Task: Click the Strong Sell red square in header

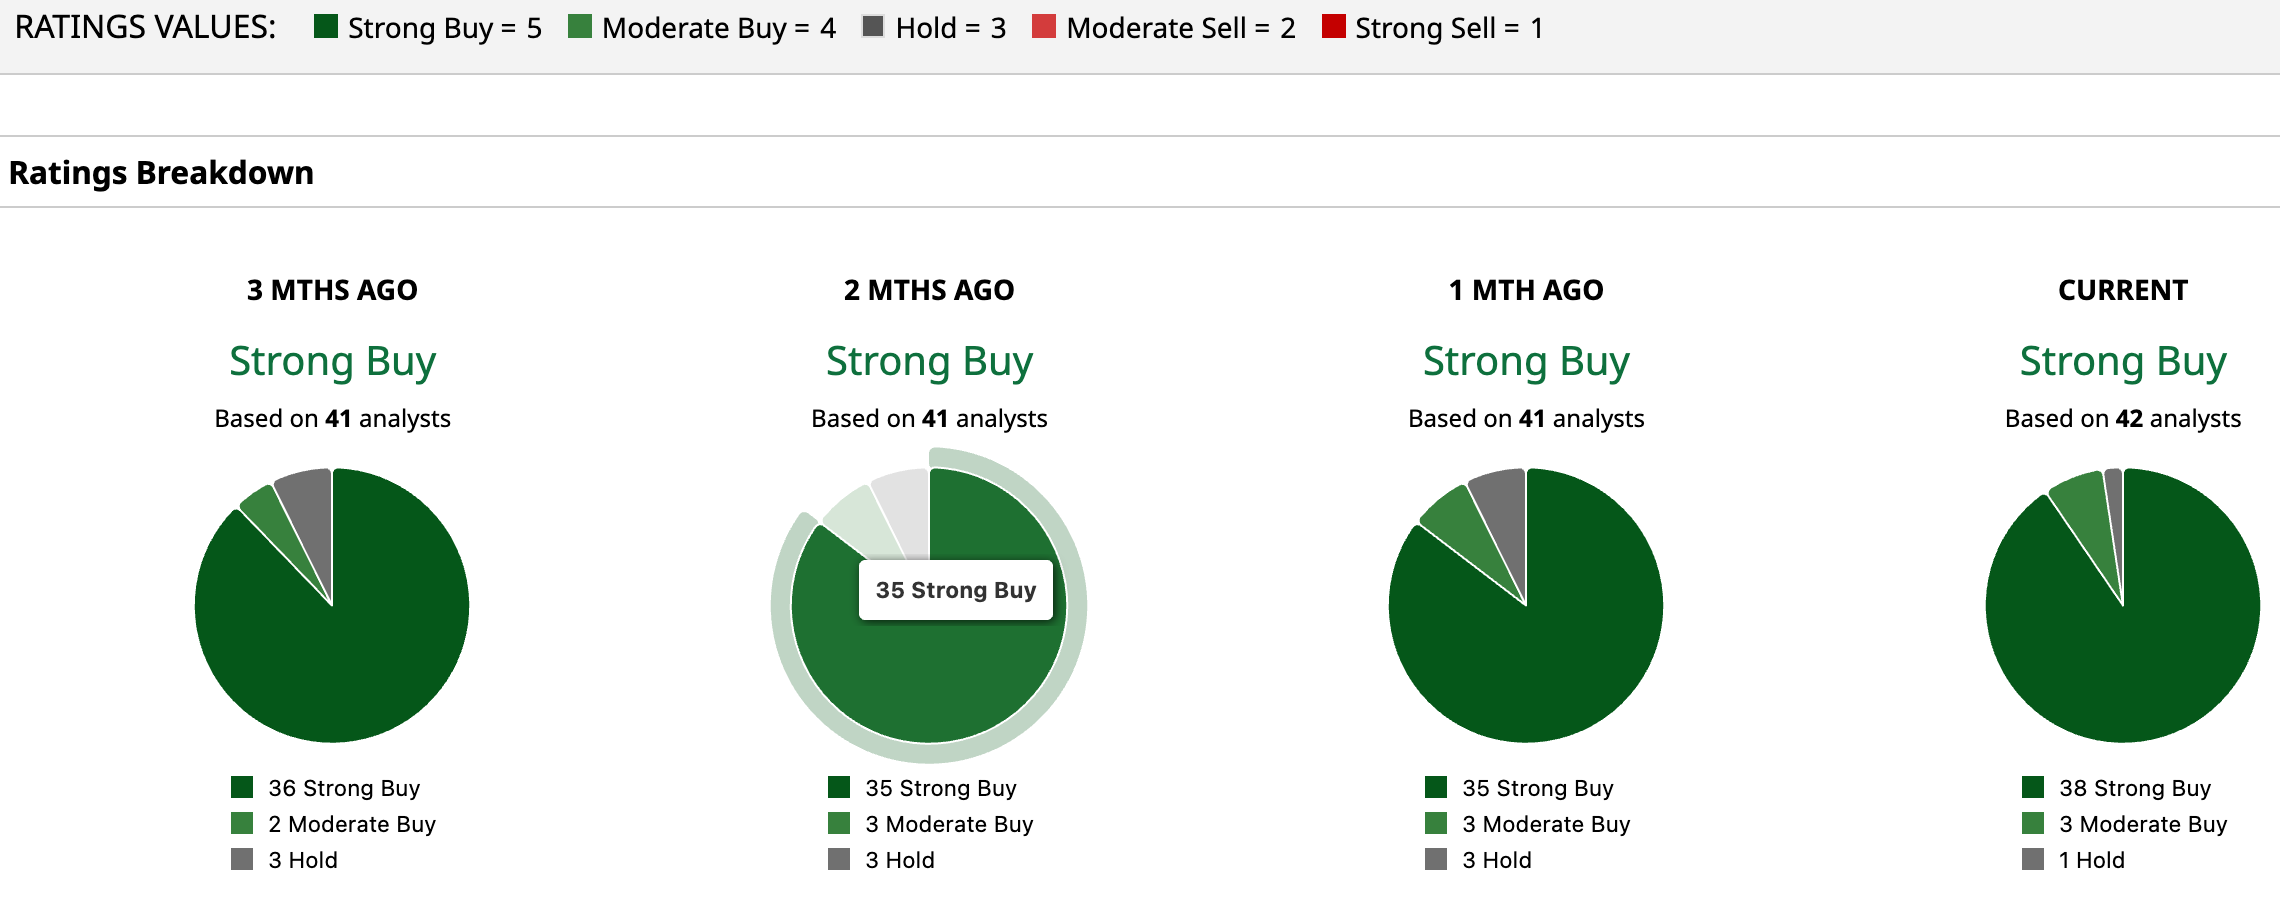Action: point(1333,27)
